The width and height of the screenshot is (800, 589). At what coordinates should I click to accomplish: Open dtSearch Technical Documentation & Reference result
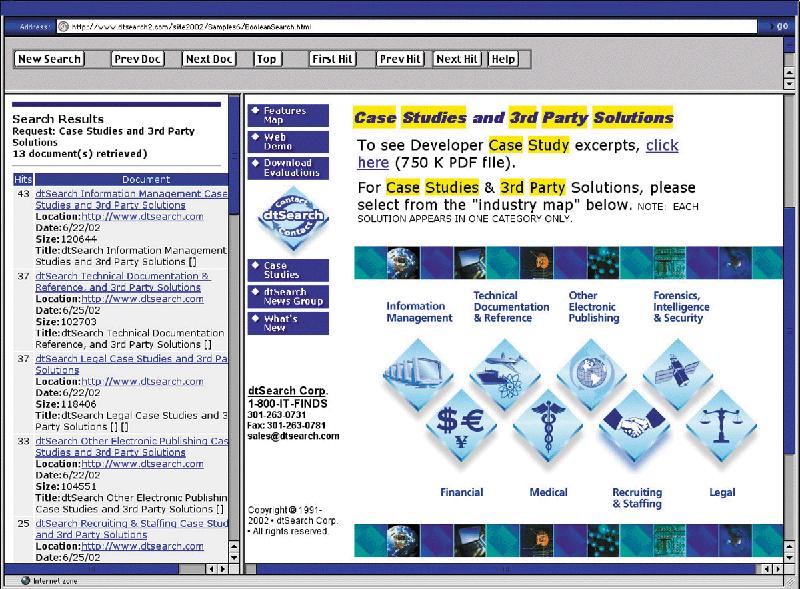122,282
